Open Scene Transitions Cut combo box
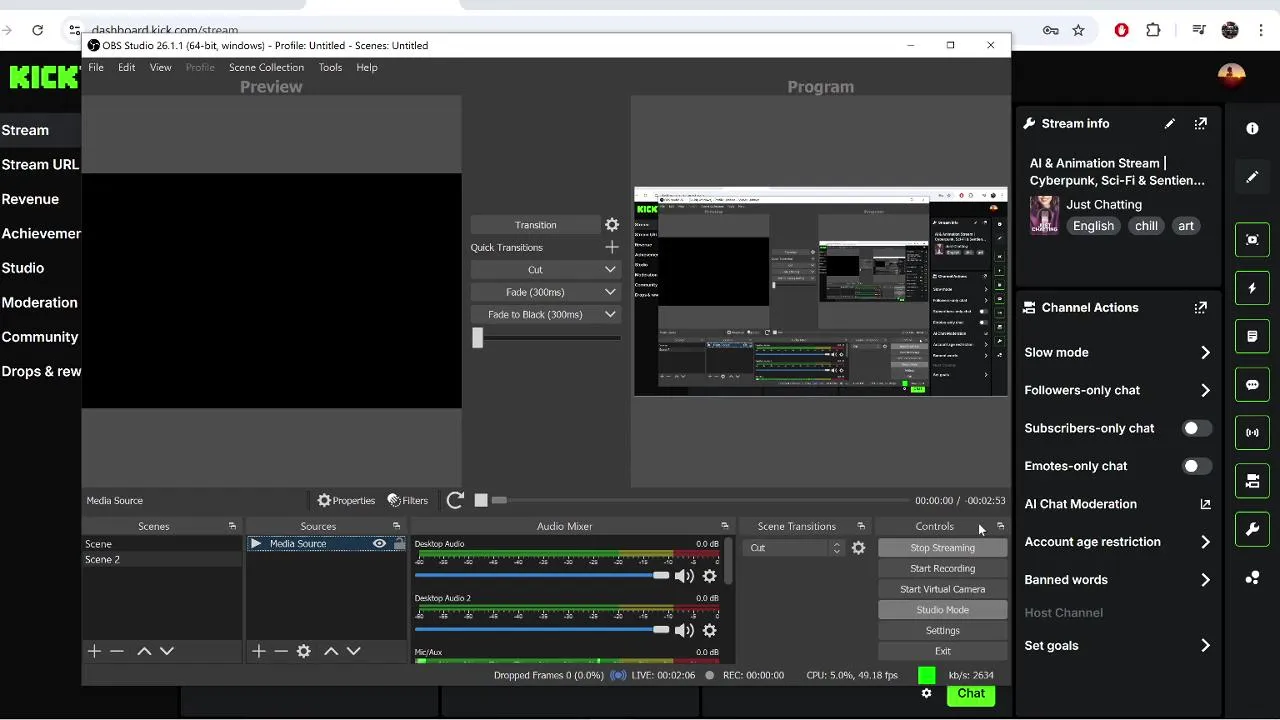Screen dimensions: 1280x720 (x=793, y=548)
